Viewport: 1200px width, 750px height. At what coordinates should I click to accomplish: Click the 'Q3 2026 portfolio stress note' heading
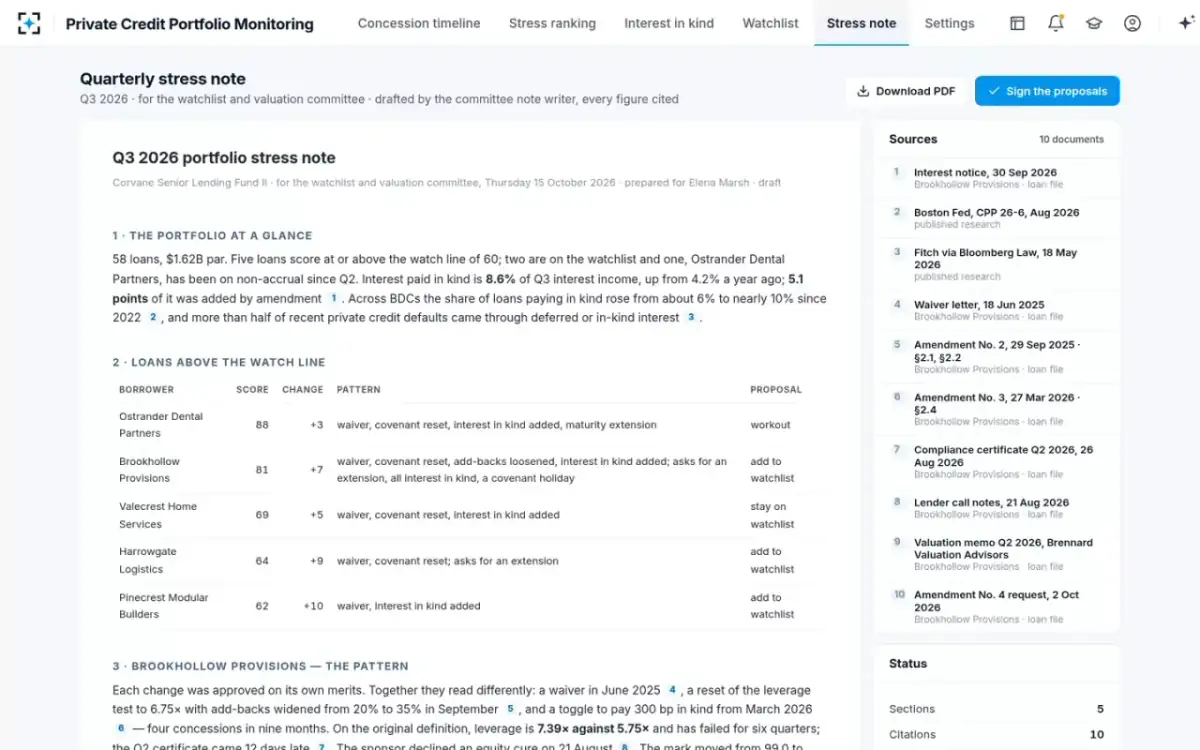pyautogui.click(x=224, y=158)
